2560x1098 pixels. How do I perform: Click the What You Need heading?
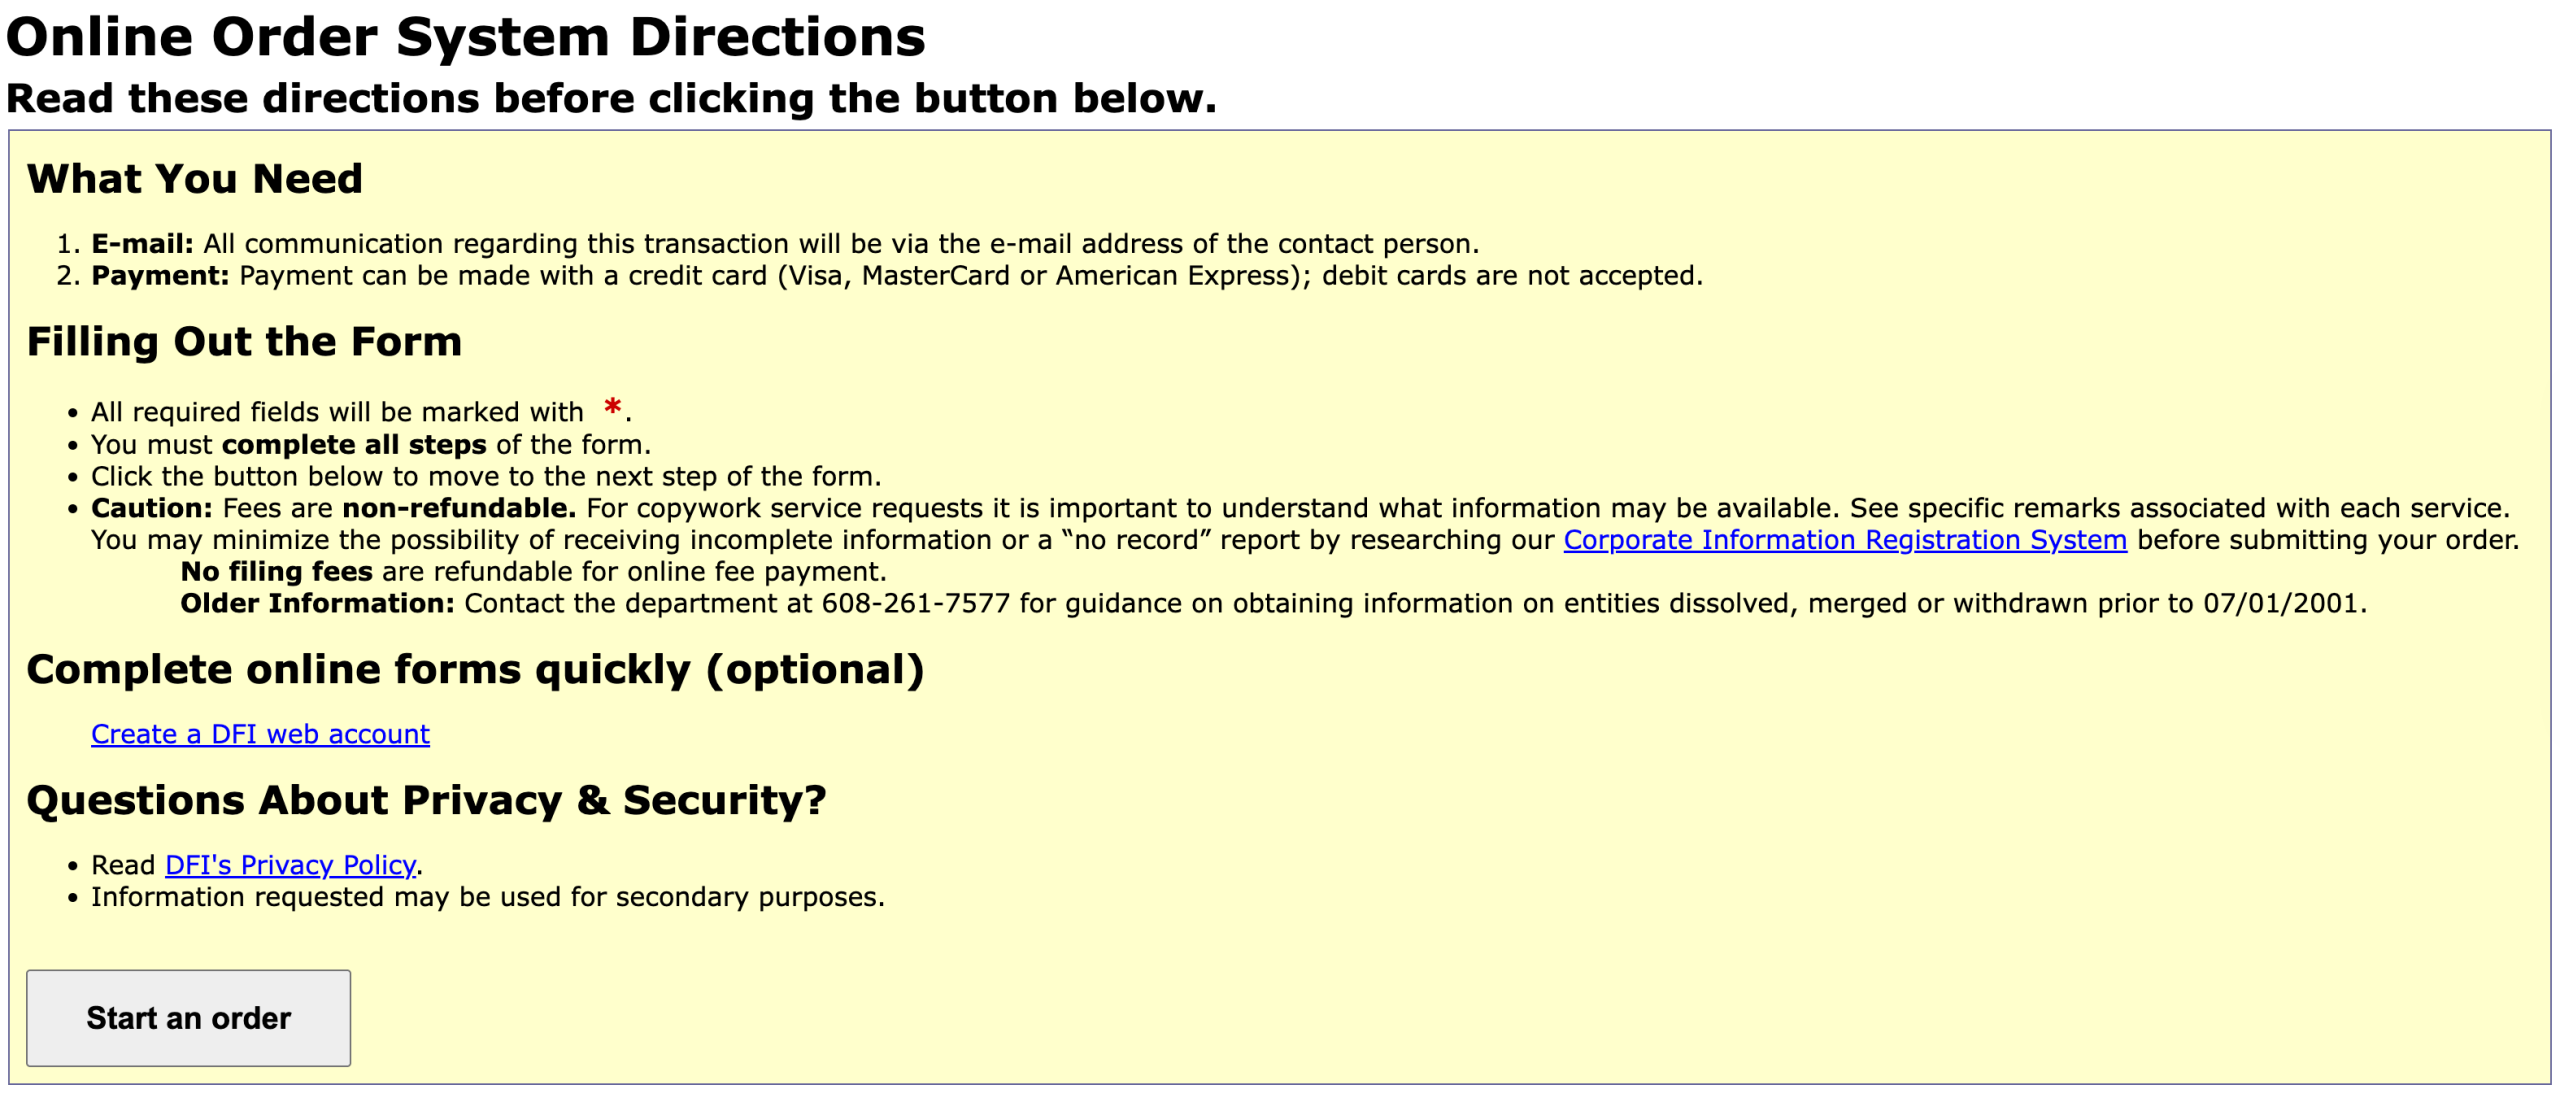(x=195, y=179)
